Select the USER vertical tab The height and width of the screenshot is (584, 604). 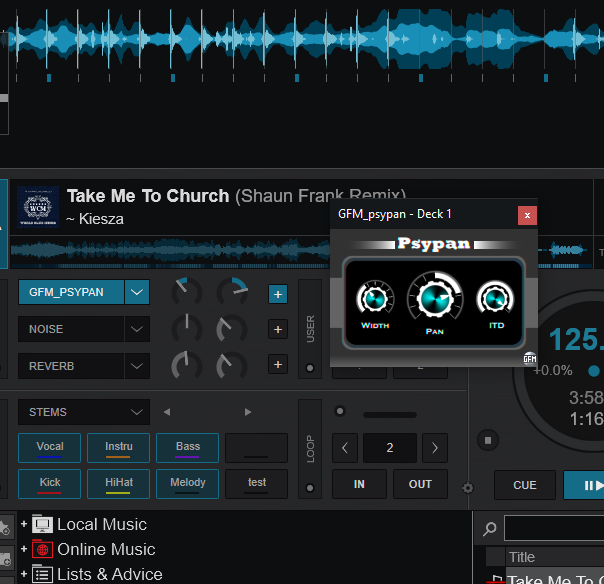coord(310,329)
